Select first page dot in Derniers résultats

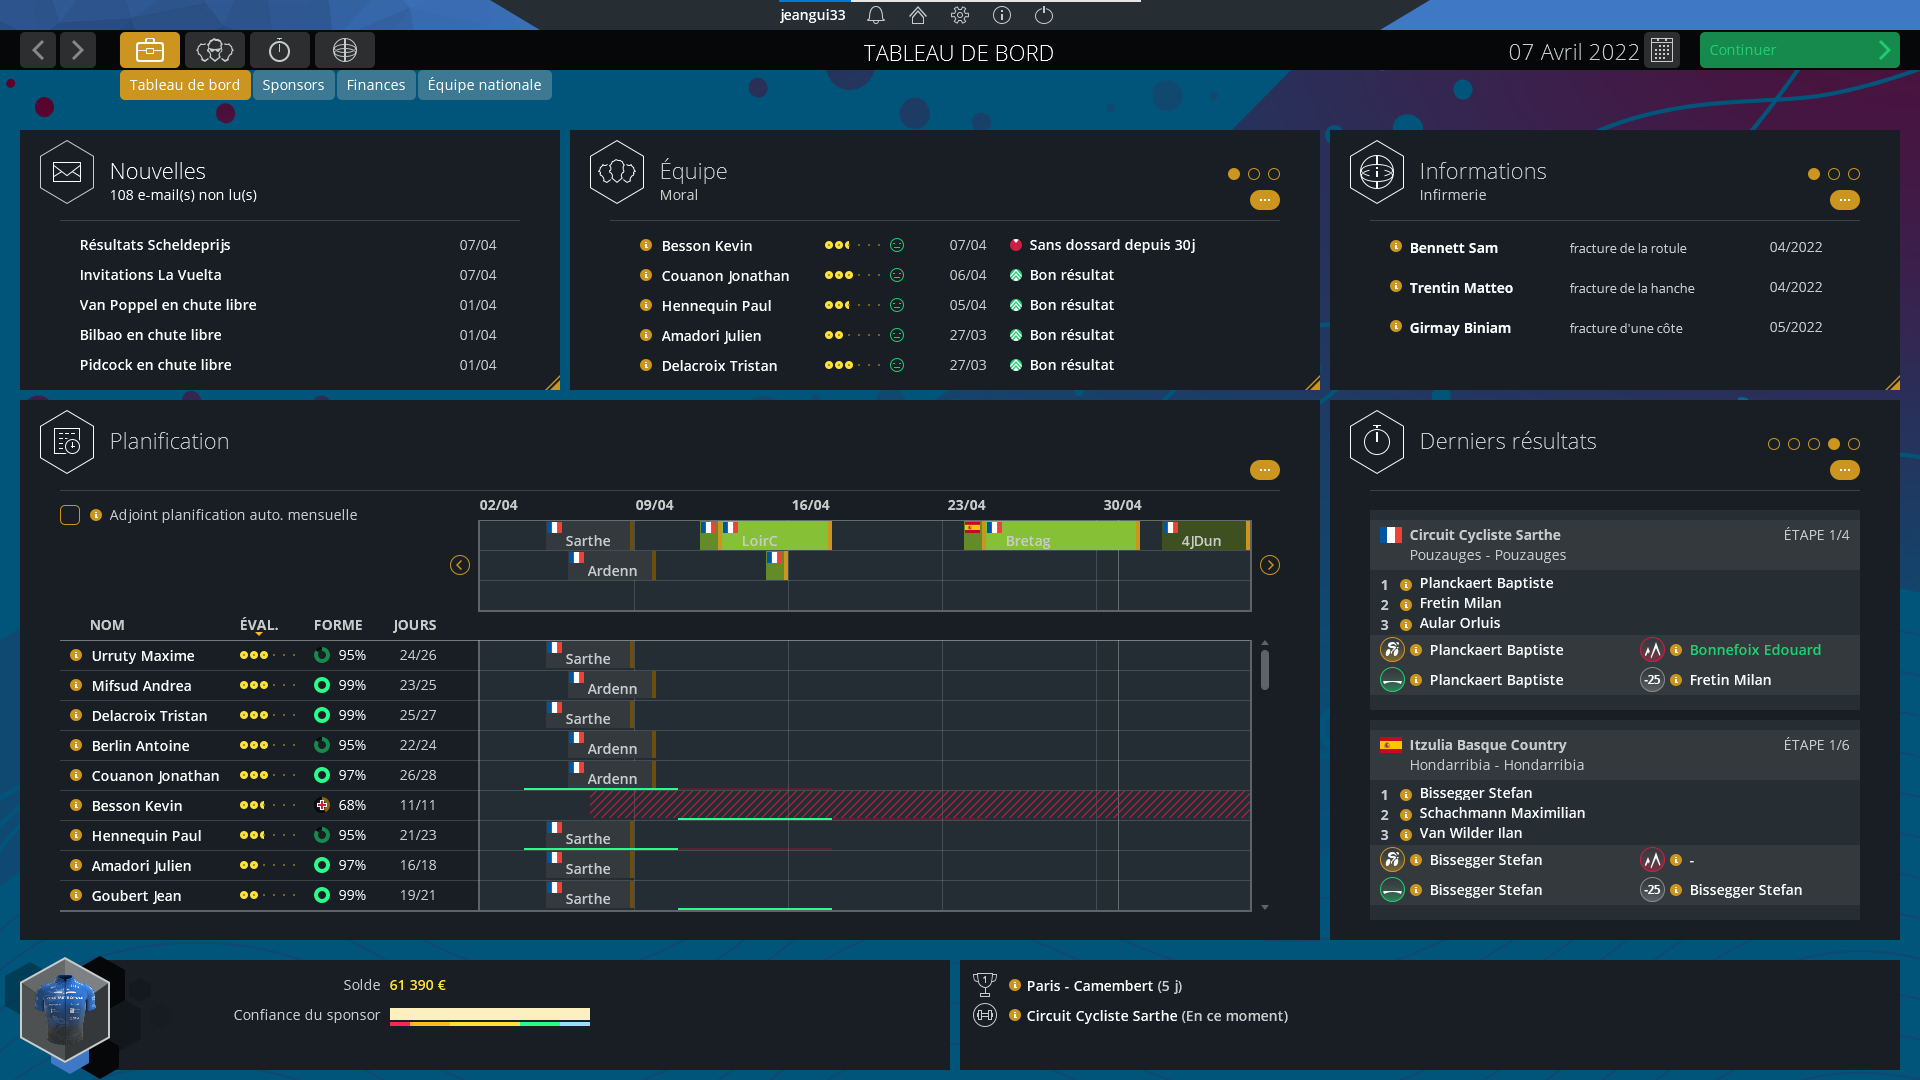click(1774, 444)
